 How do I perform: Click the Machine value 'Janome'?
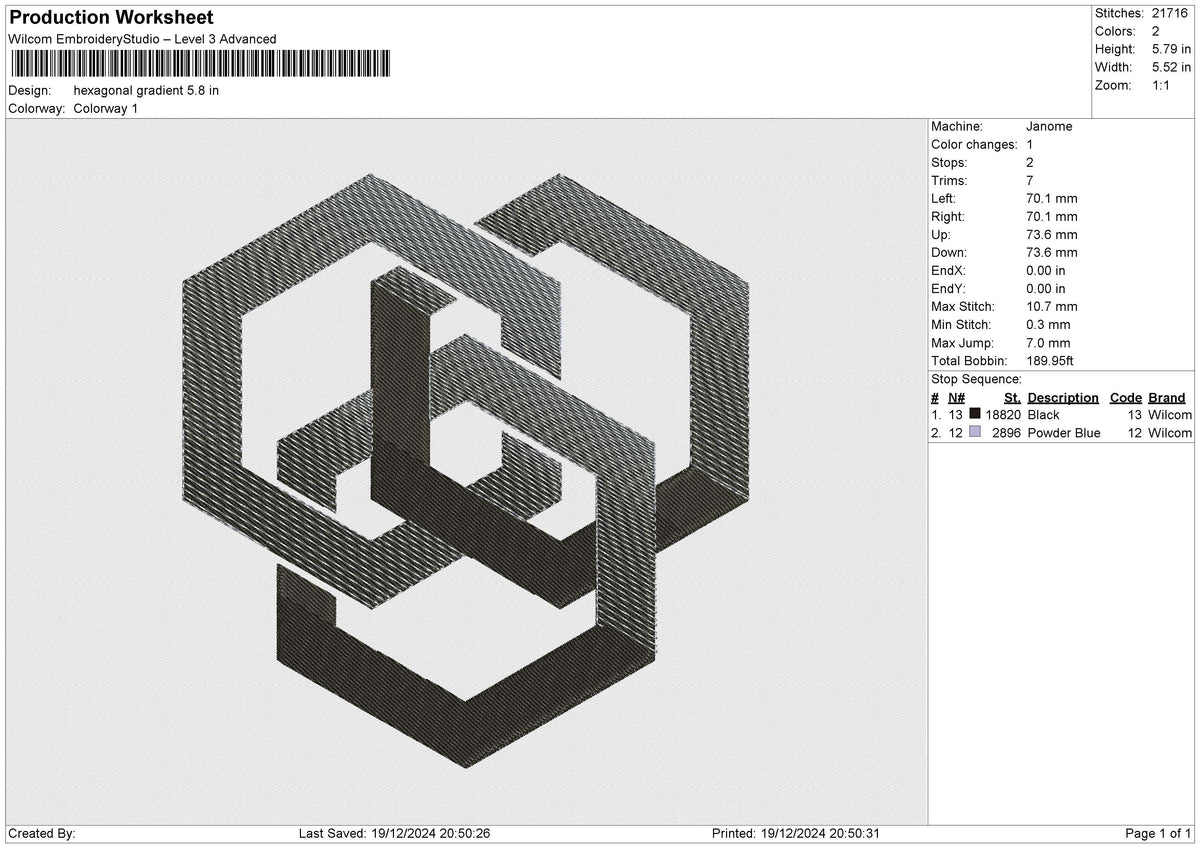point(1049,127)
